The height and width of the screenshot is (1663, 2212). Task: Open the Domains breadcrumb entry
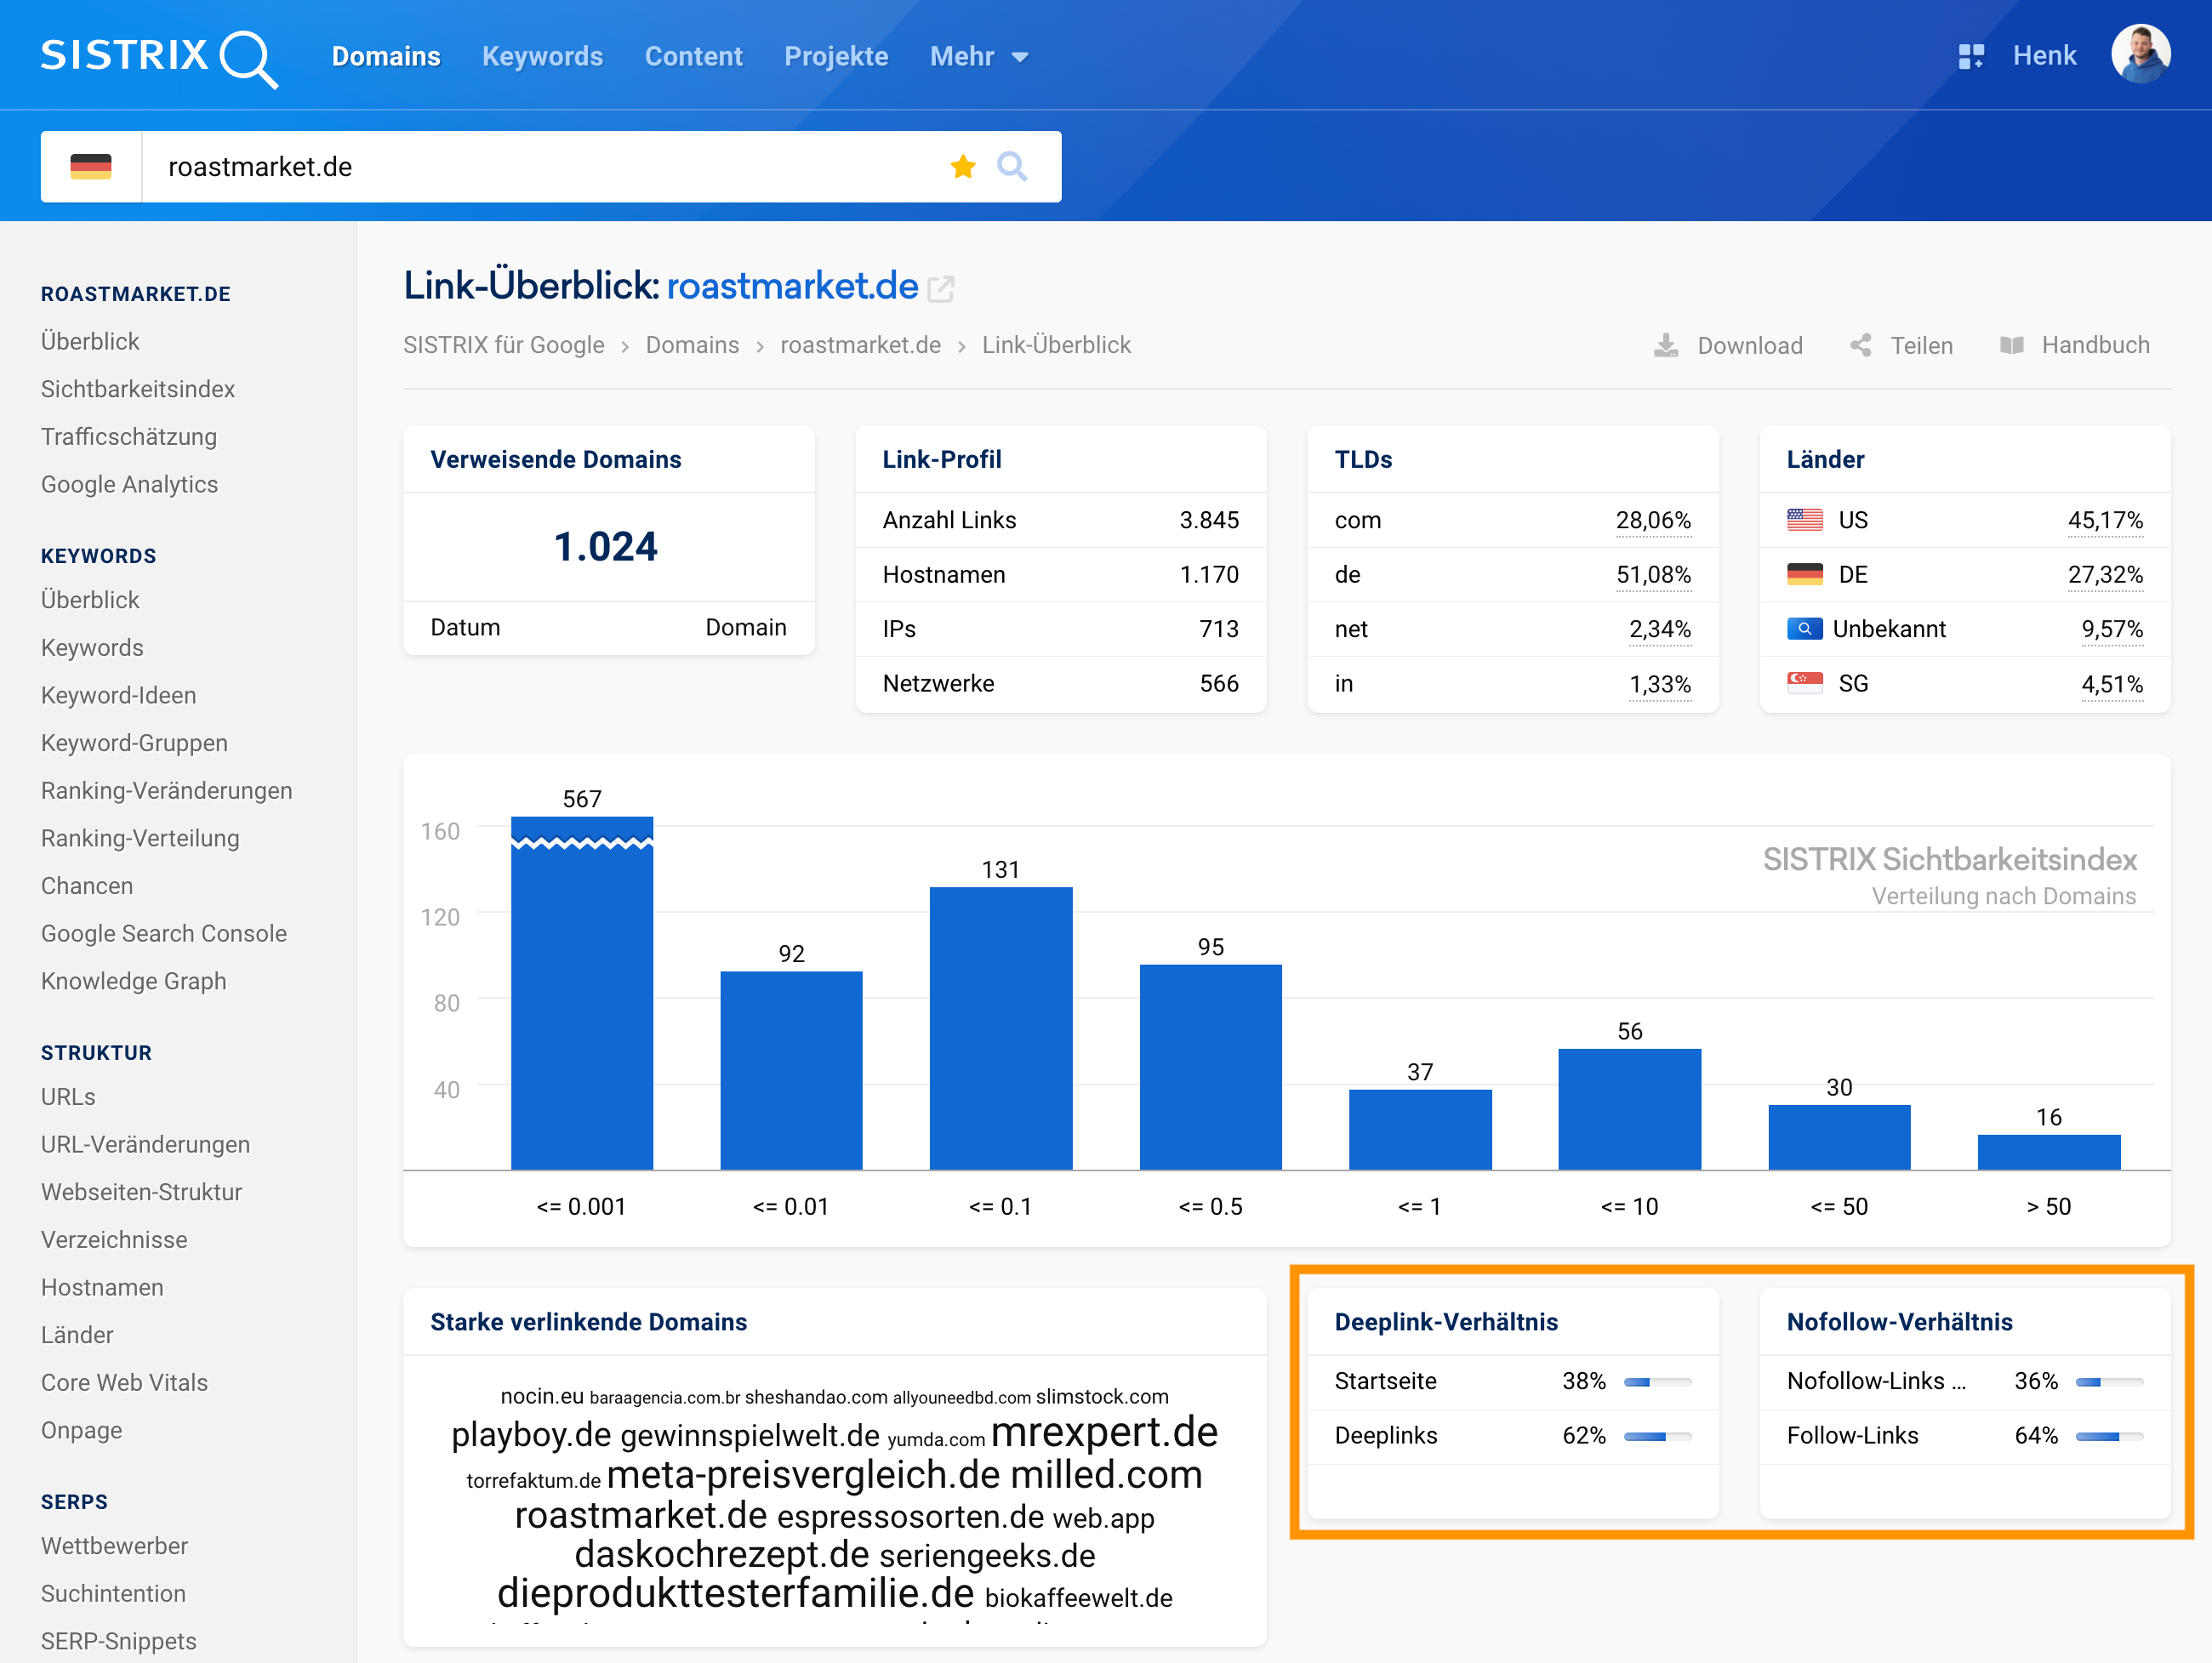tap(692, 344)
